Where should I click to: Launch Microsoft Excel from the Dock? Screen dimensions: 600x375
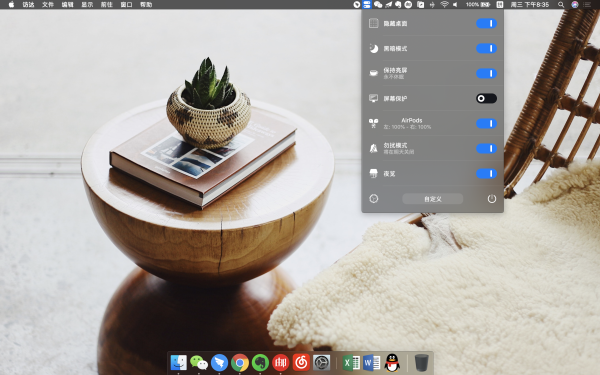351,362
